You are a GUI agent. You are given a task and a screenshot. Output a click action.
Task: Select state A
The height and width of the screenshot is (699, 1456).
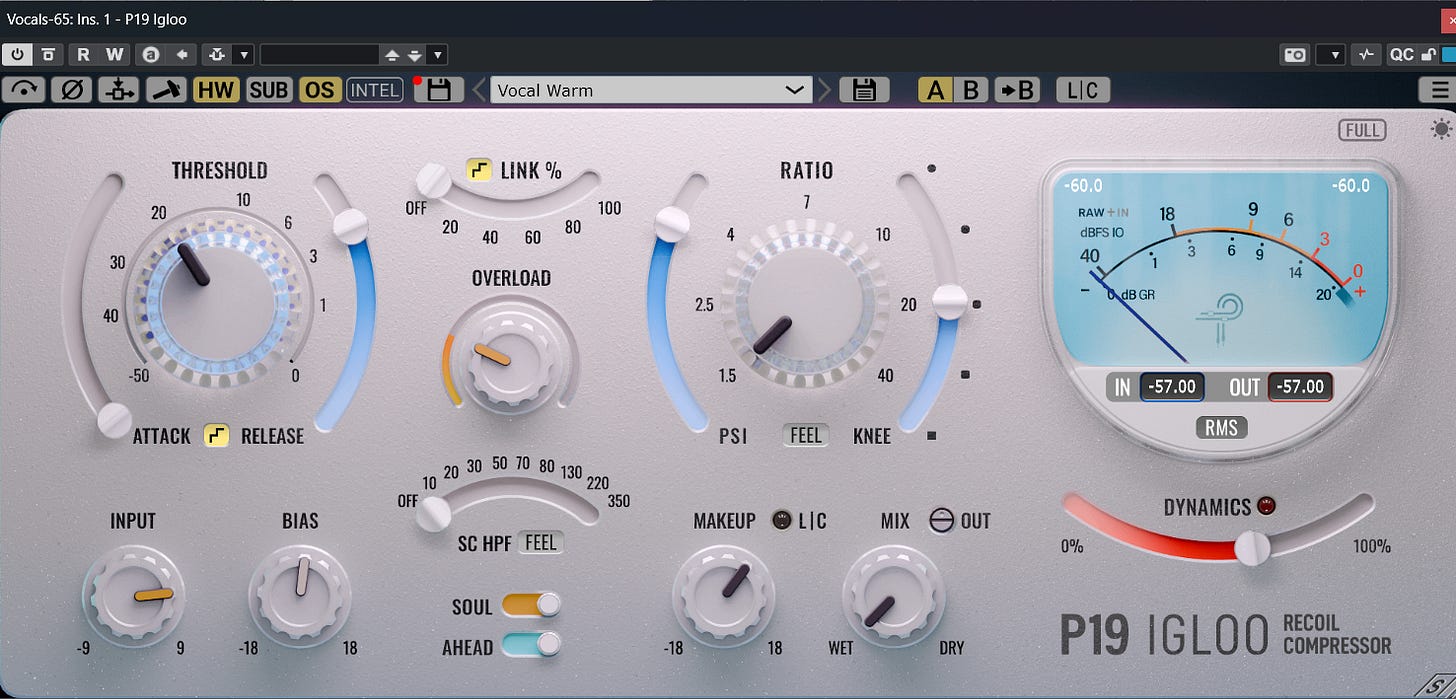(935, 90)
